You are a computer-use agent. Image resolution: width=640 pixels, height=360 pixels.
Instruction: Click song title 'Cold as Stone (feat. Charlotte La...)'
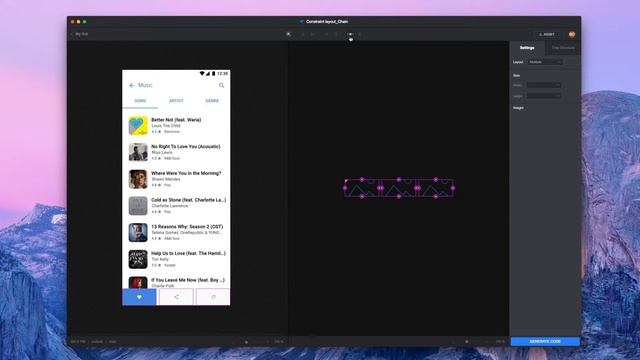click(189, 200)
